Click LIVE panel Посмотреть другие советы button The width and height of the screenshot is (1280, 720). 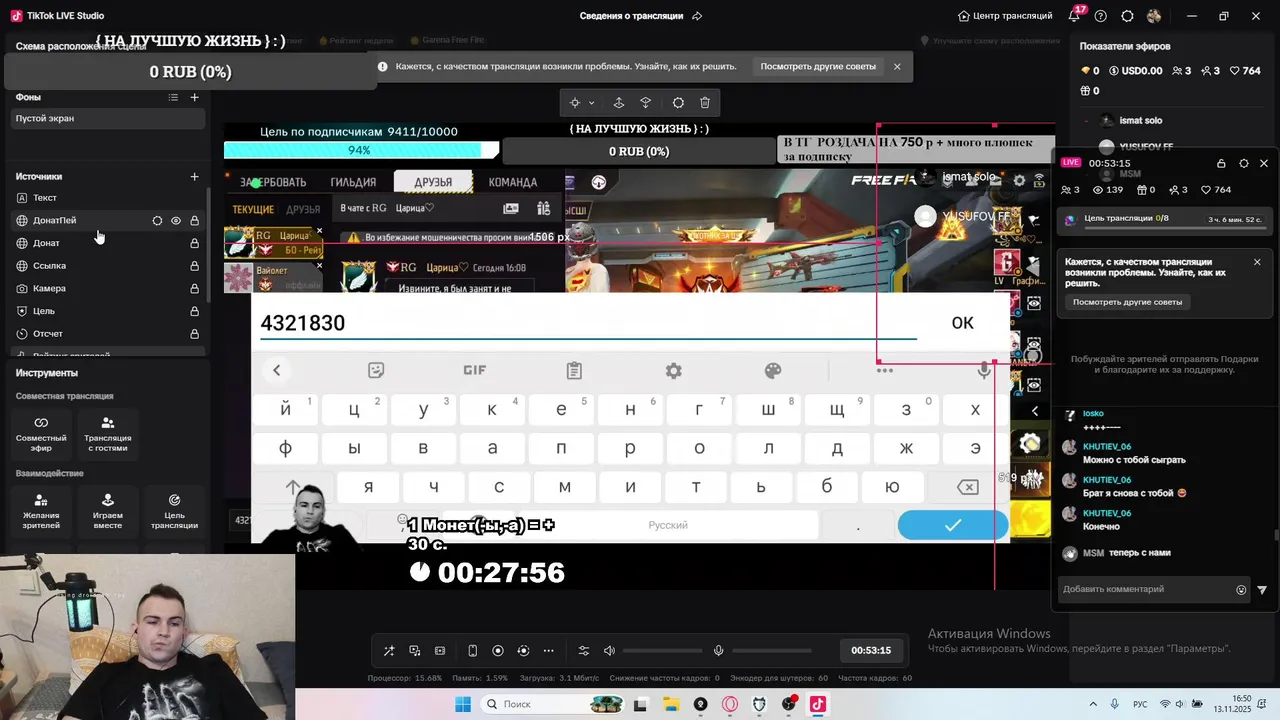(1128, 302)
